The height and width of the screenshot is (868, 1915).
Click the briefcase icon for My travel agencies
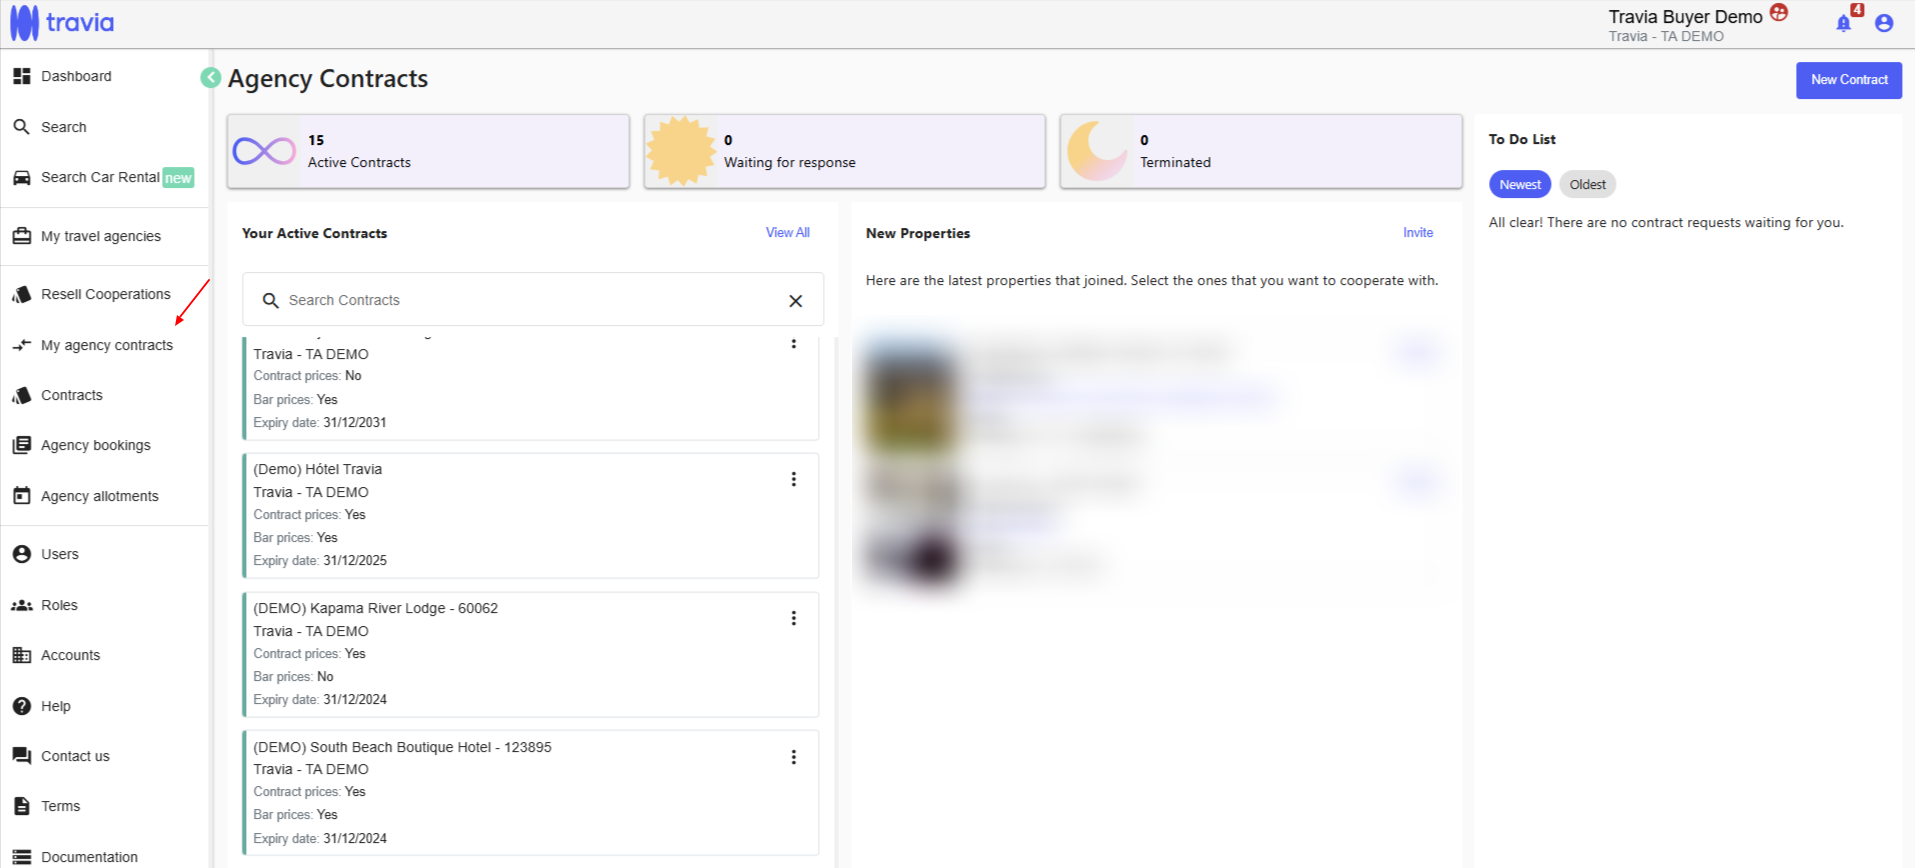click(21, 236)
